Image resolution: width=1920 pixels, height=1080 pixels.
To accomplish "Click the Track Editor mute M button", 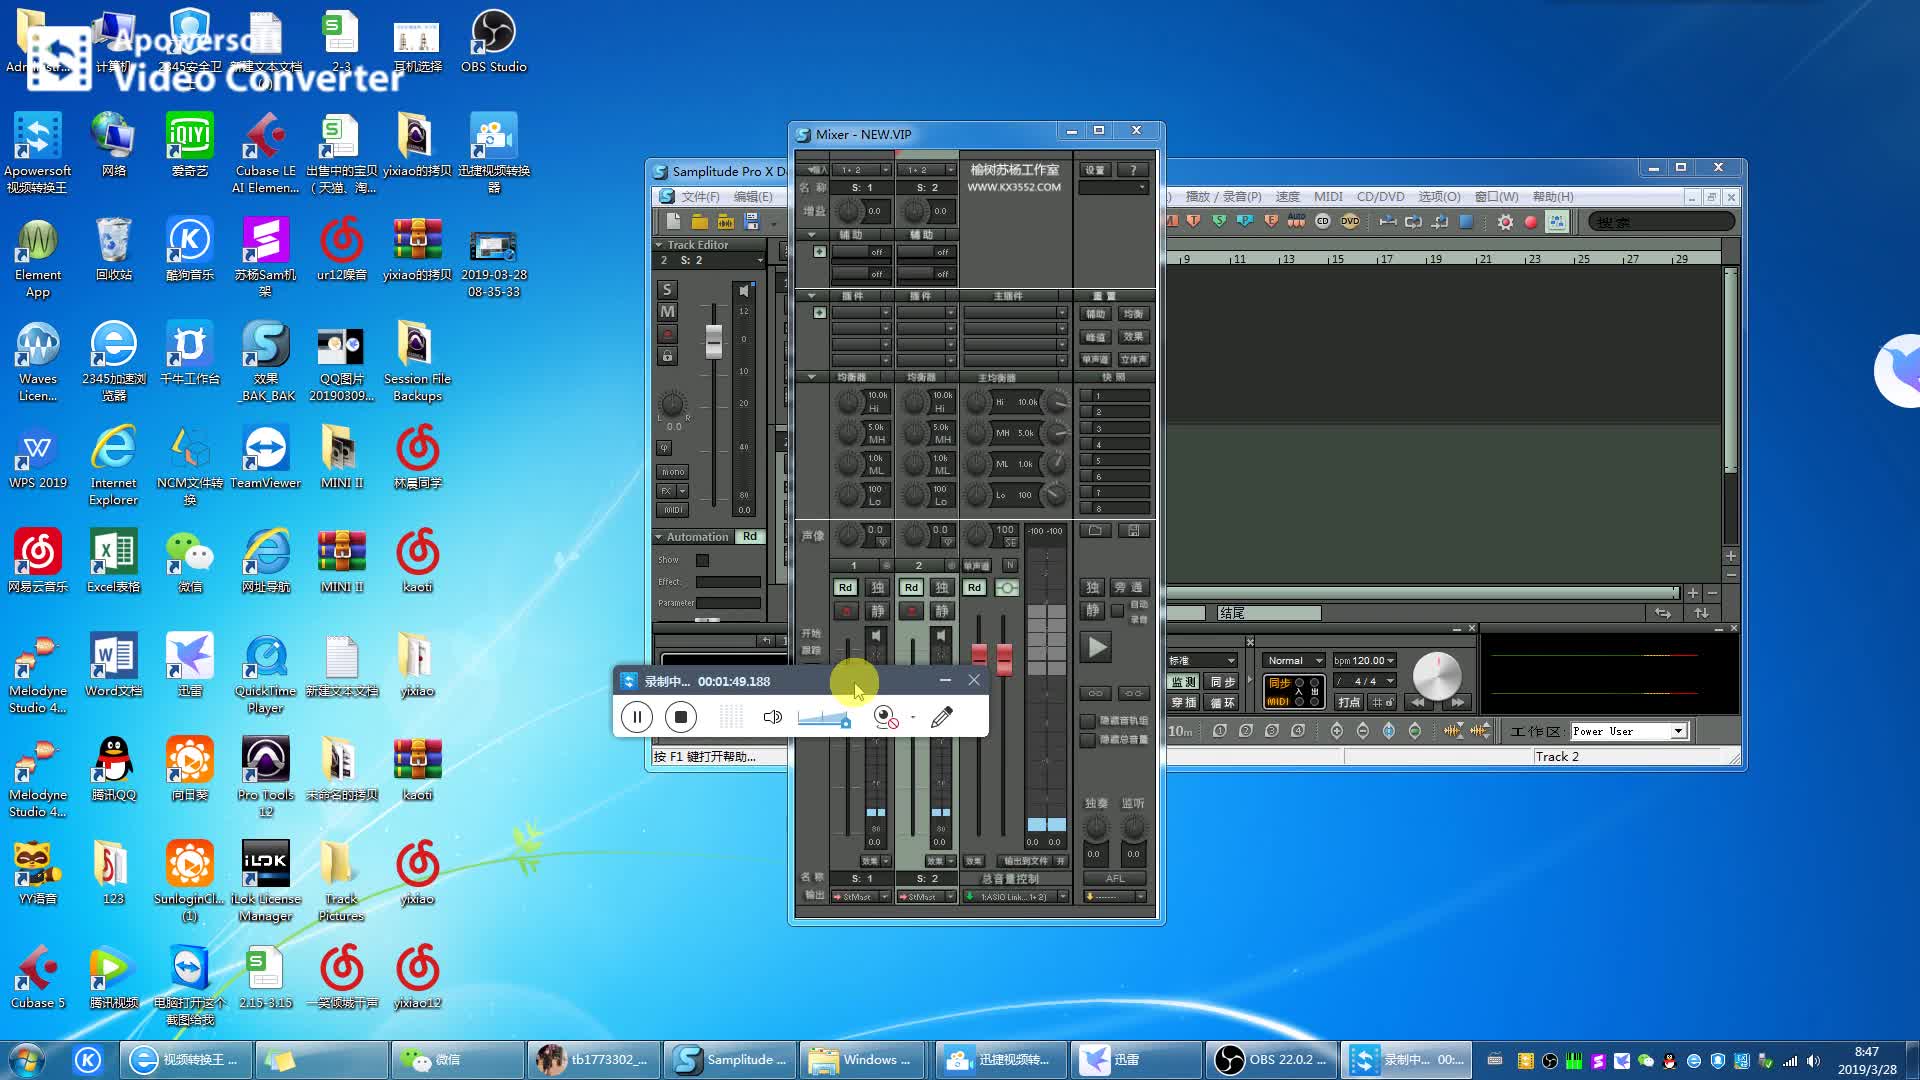I will click(667, 312).
